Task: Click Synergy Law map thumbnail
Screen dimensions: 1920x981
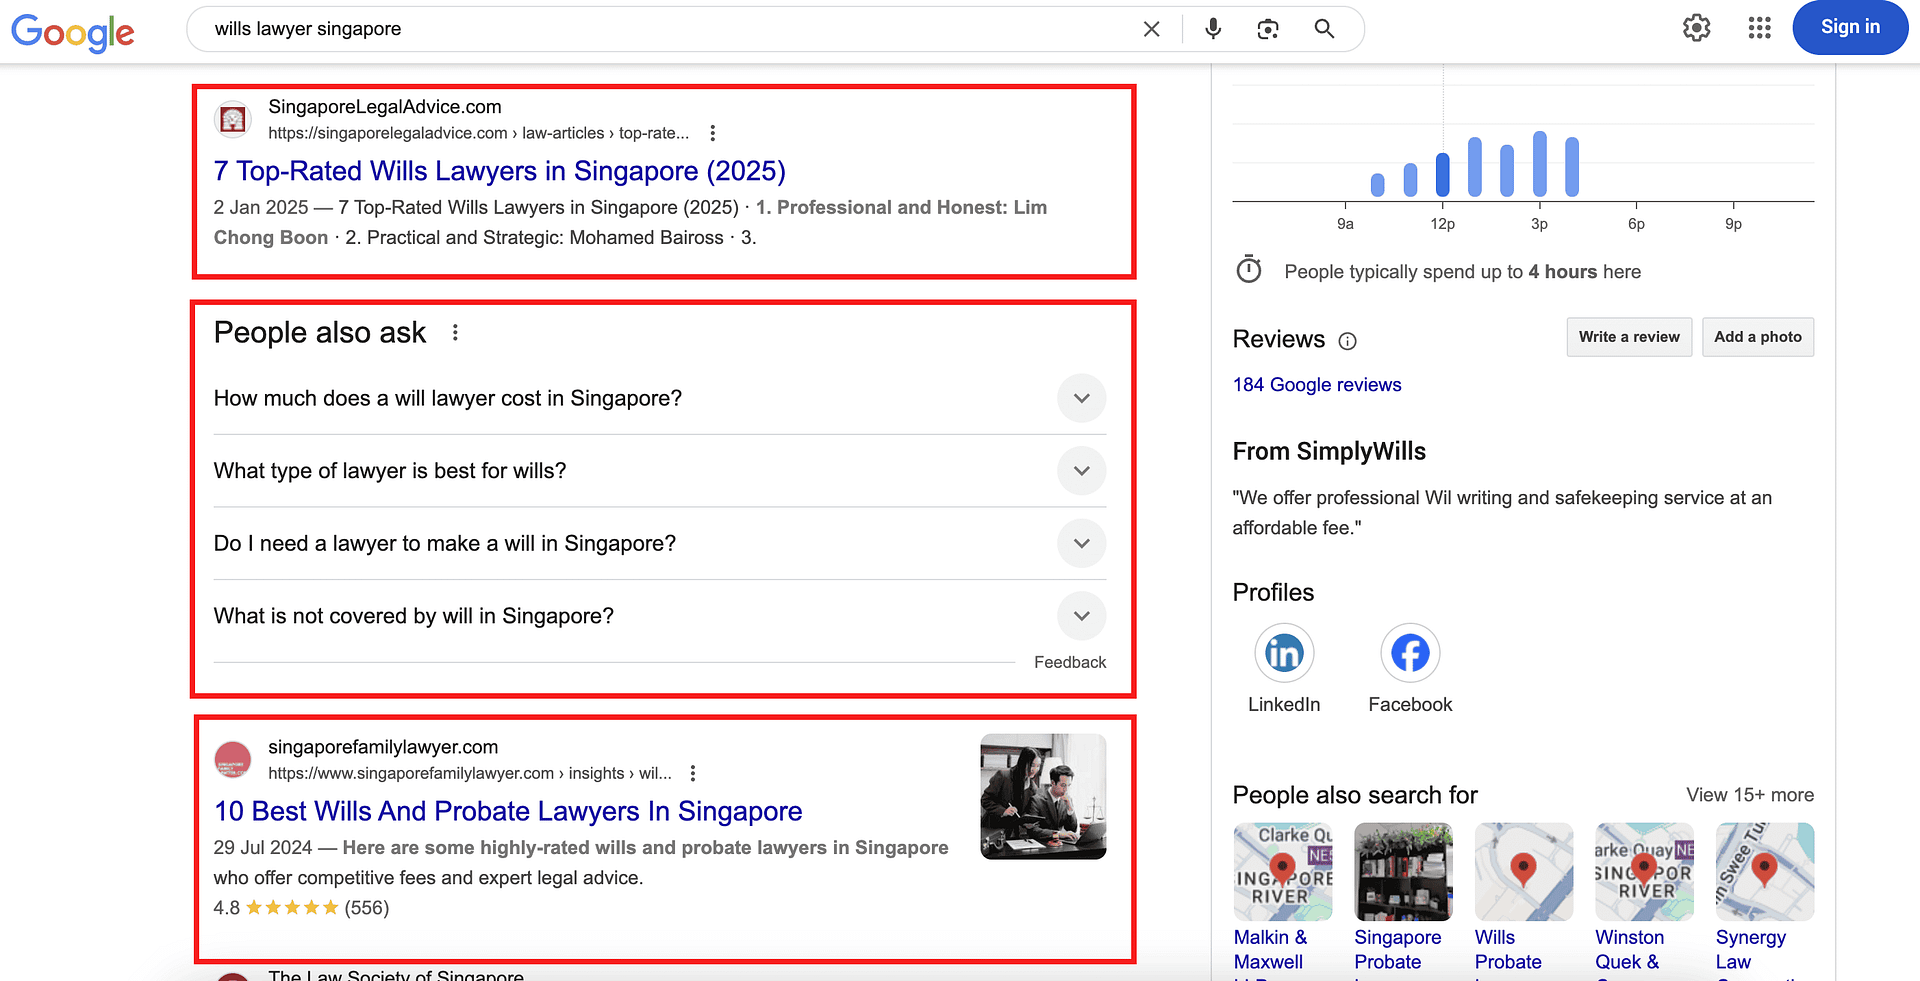Action: pyautogui.click(x=1765, y=872)
